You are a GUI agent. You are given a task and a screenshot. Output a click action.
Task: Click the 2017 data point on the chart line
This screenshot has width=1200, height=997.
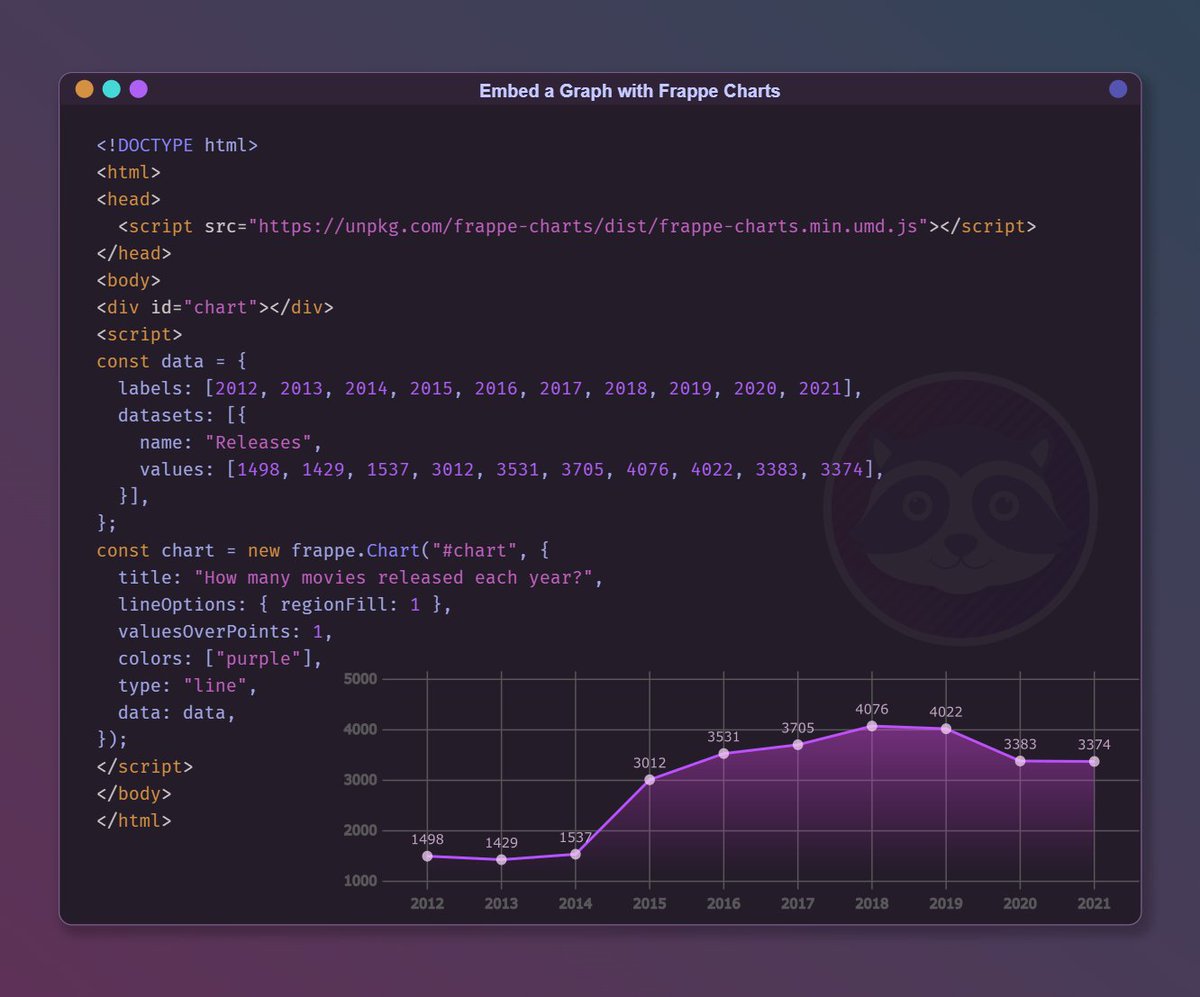click(797, 745)
